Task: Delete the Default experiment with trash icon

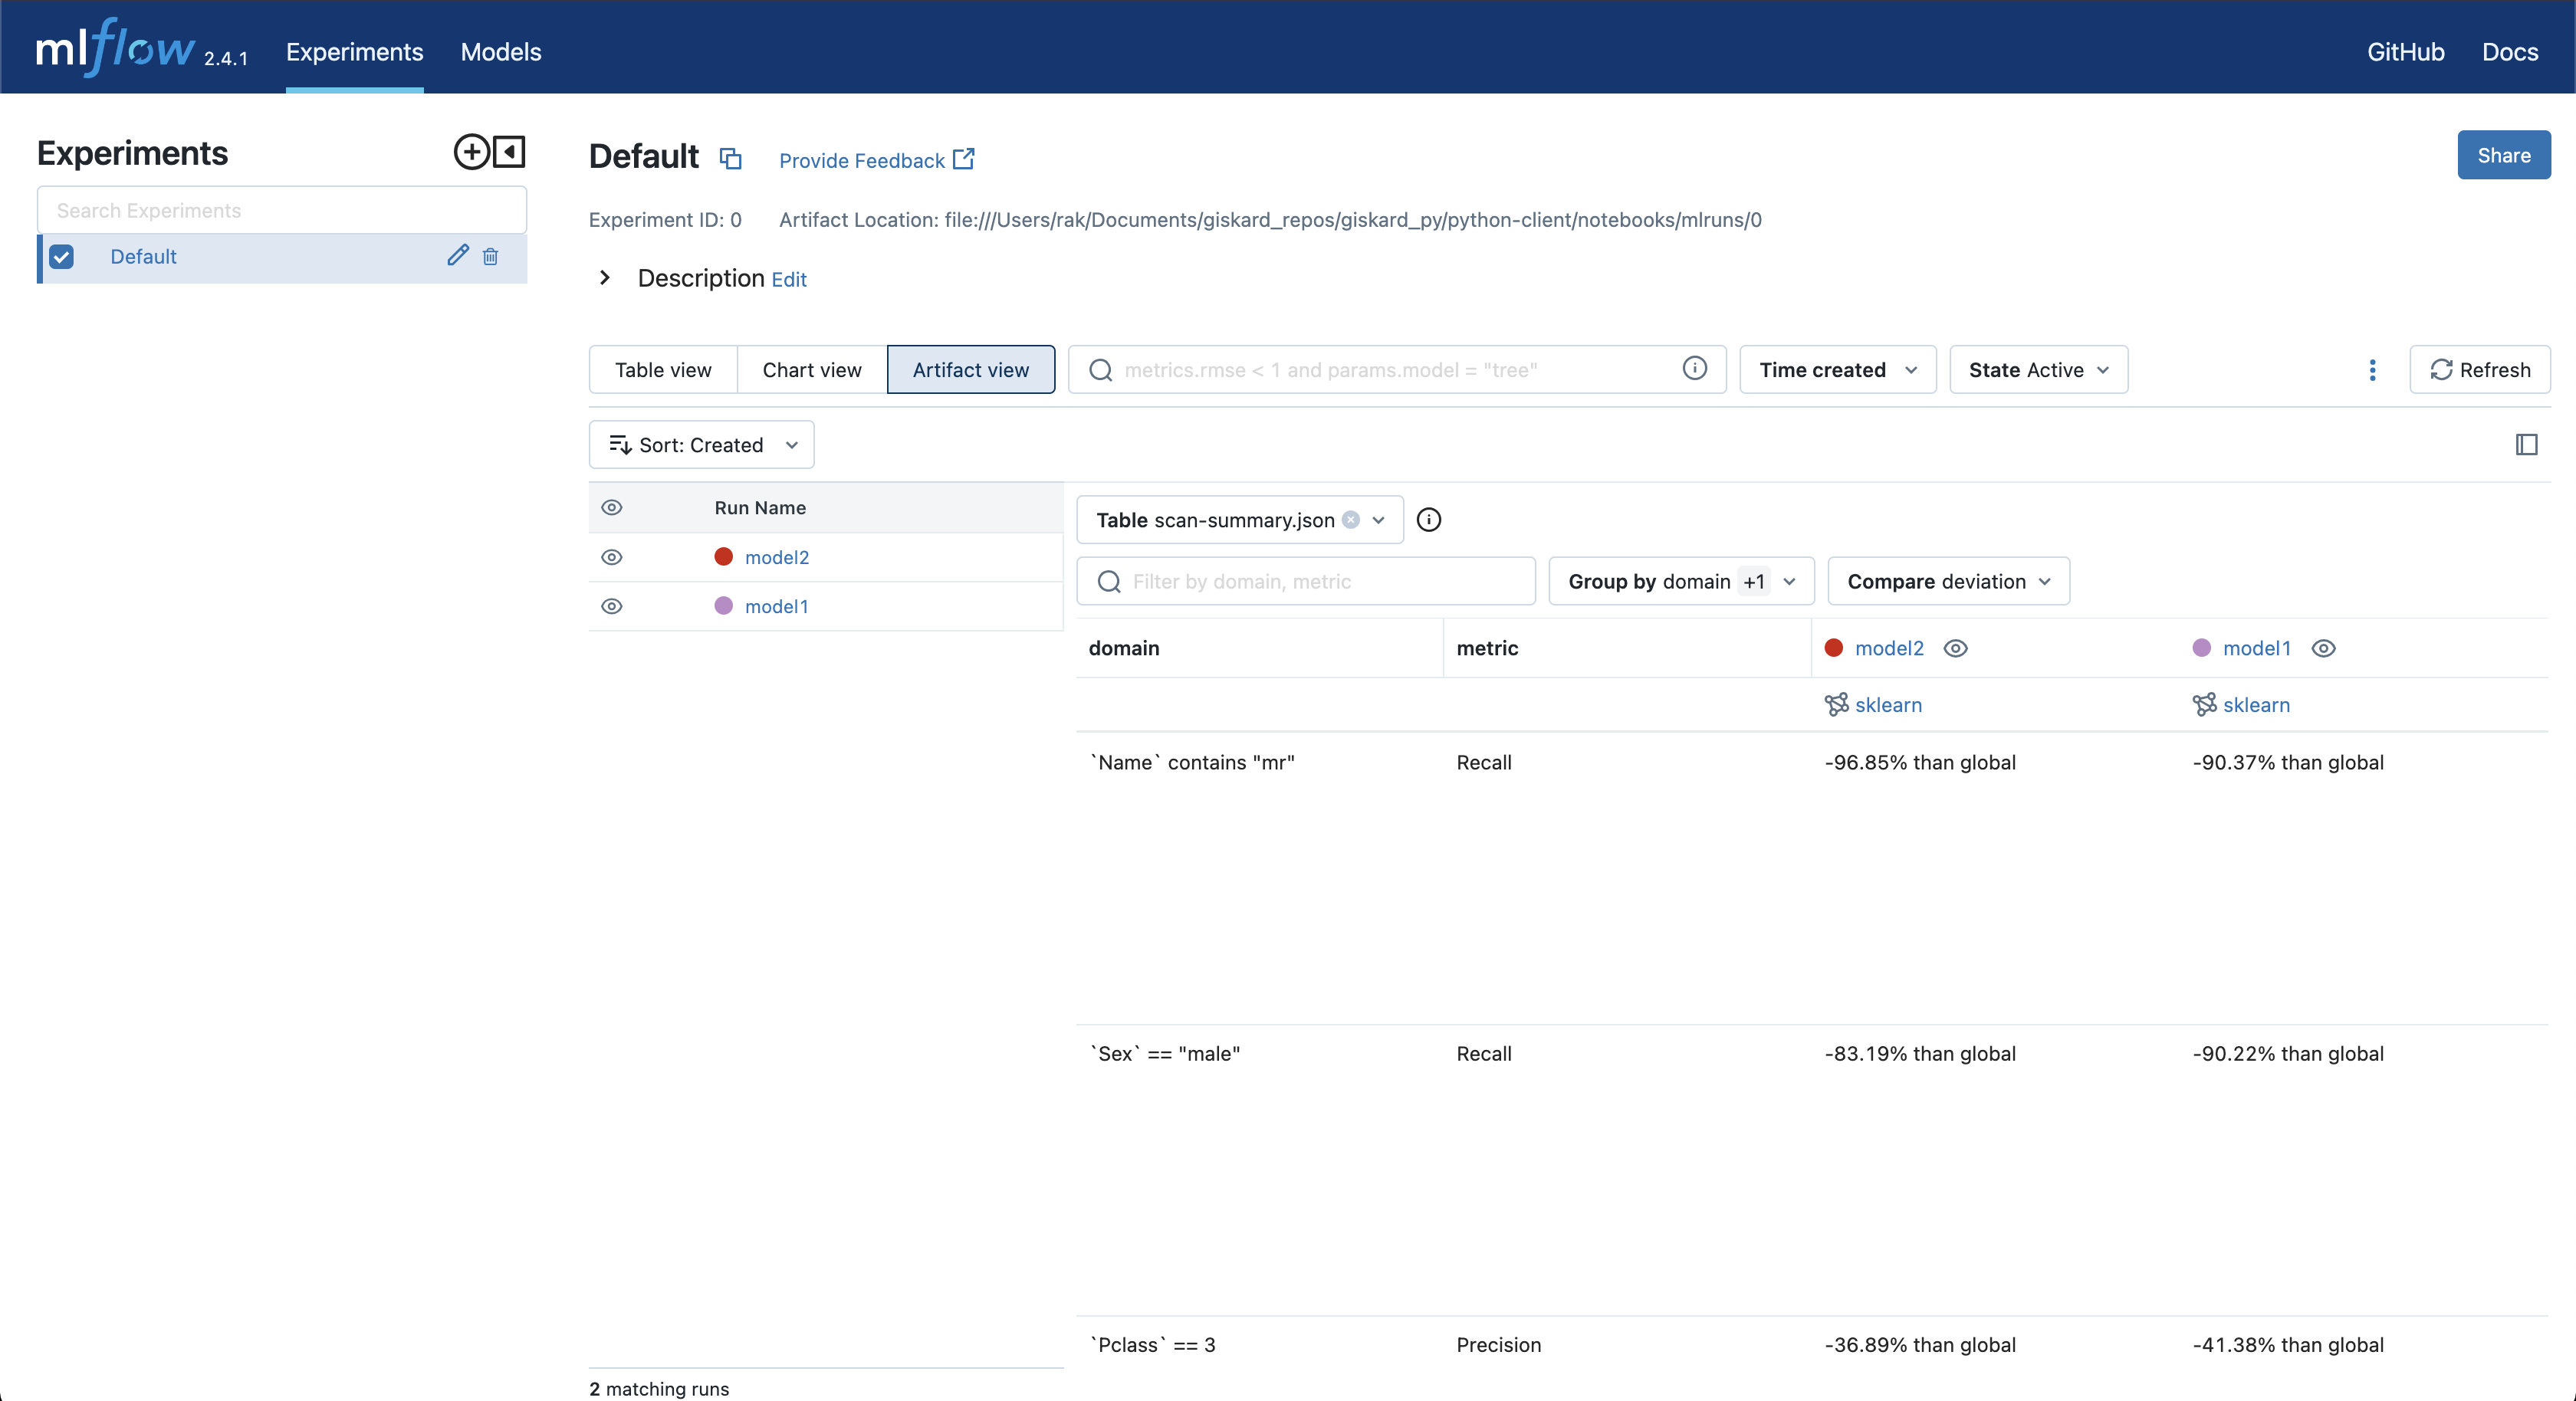Action: tap(490, 257)
